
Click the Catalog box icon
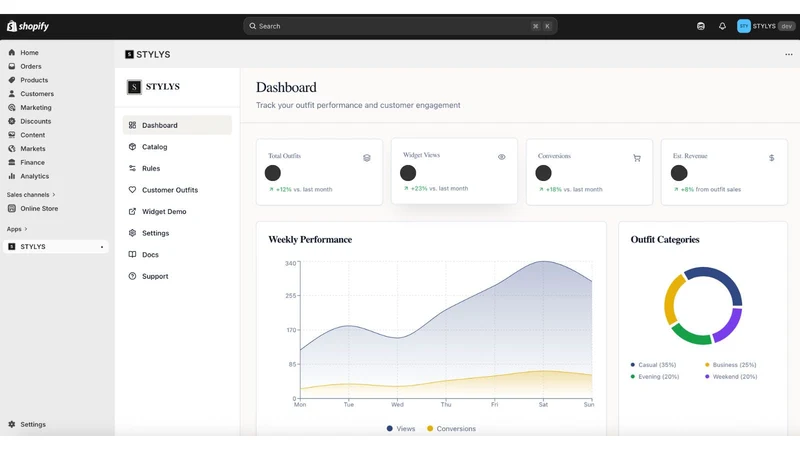point(132,147)
